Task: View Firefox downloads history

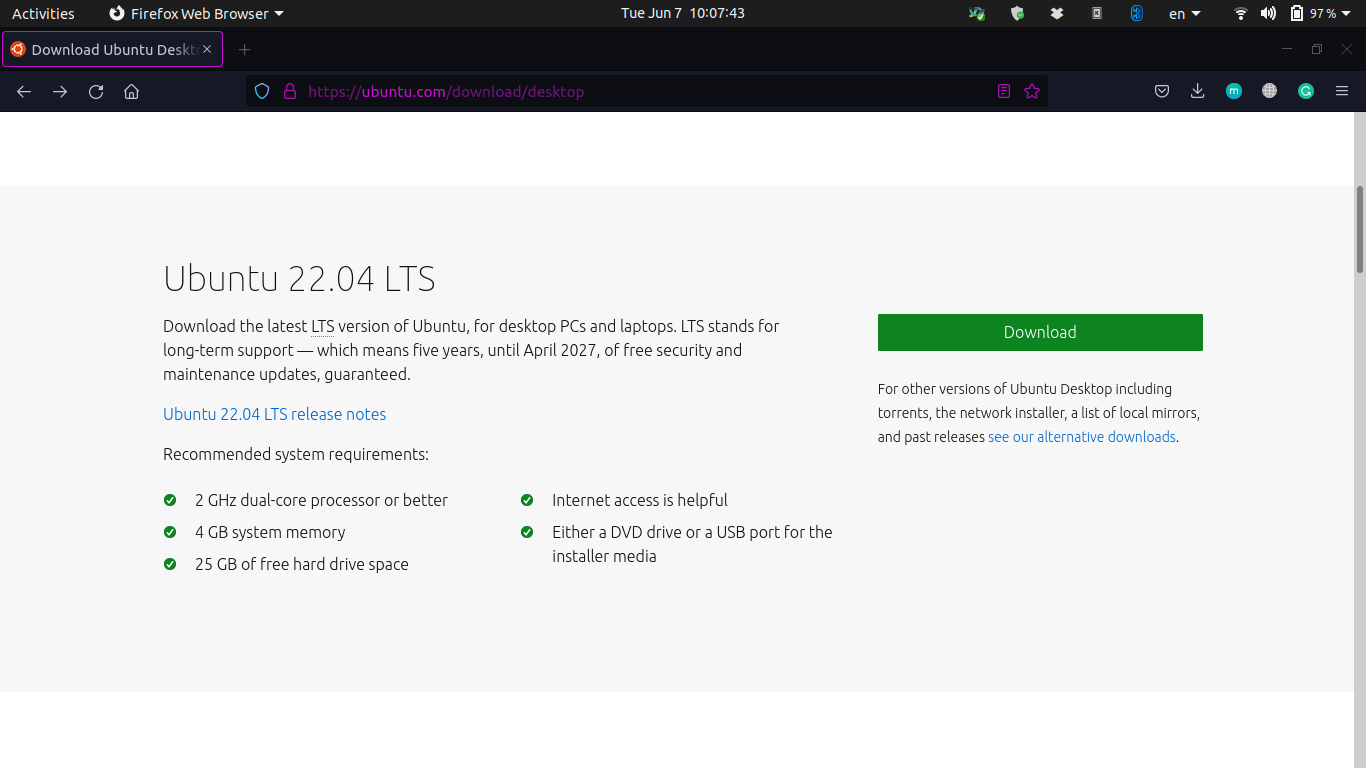Action: (x=1197, y=90)
